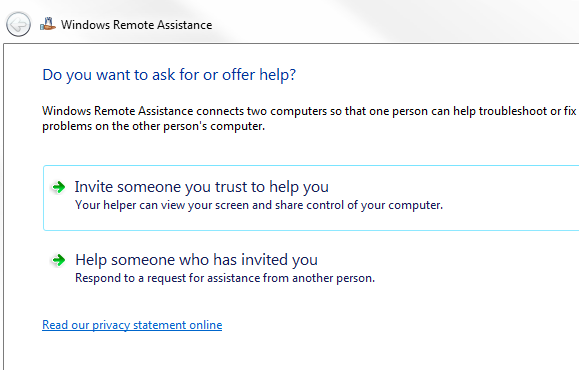Click green arrow beside Invite someone you trust
Screen dimensions: 579x370
pyautogui.click(x=58, y=187)
